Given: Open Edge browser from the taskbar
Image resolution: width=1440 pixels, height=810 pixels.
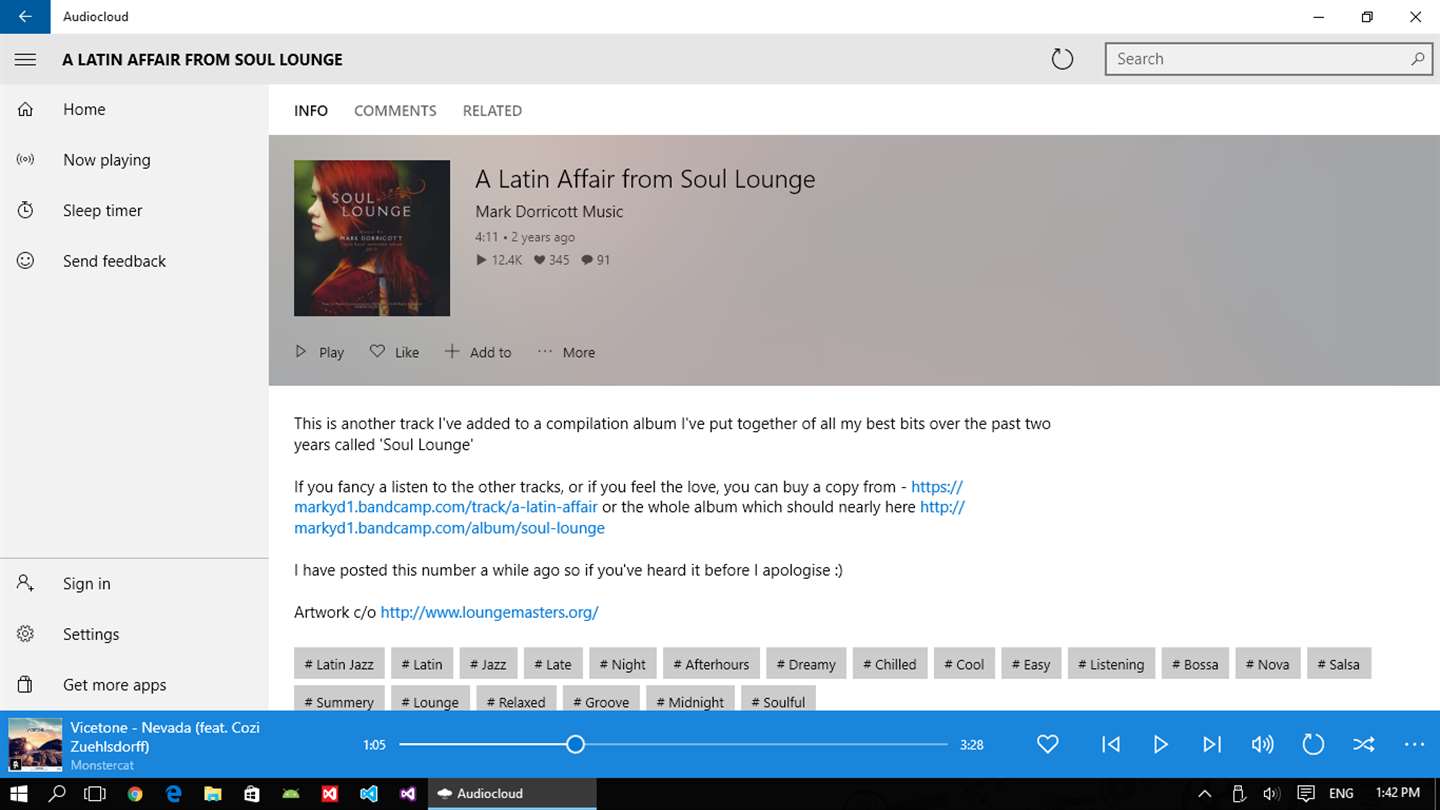Looking at the screenshot, I should click(x=174, y=794).
